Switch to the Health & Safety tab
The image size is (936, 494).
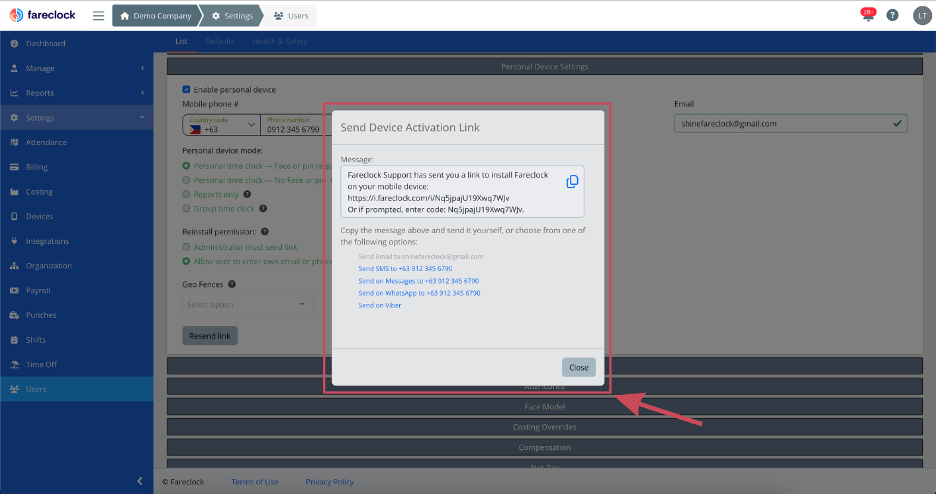[279, 41]
